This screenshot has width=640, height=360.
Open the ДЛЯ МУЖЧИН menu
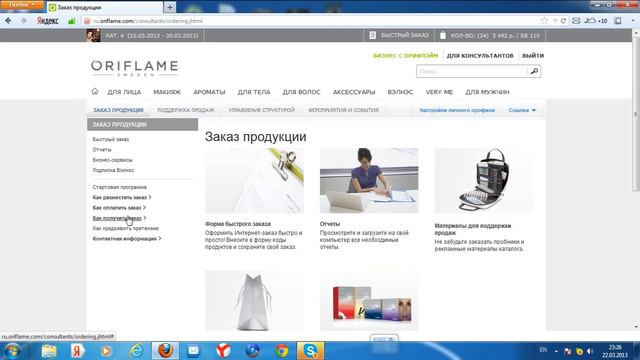coord(487,92)
